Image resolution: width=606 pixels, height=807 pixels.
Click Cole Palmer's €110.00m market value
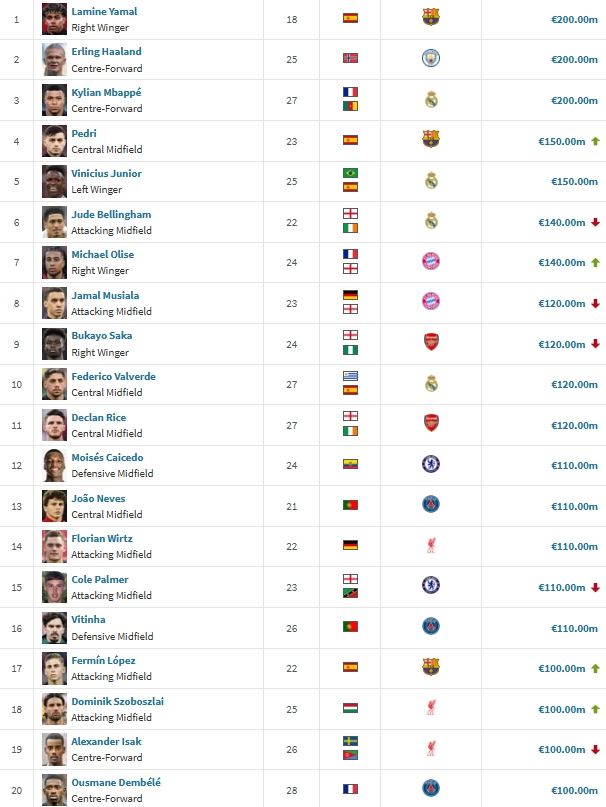coord(567,587)
